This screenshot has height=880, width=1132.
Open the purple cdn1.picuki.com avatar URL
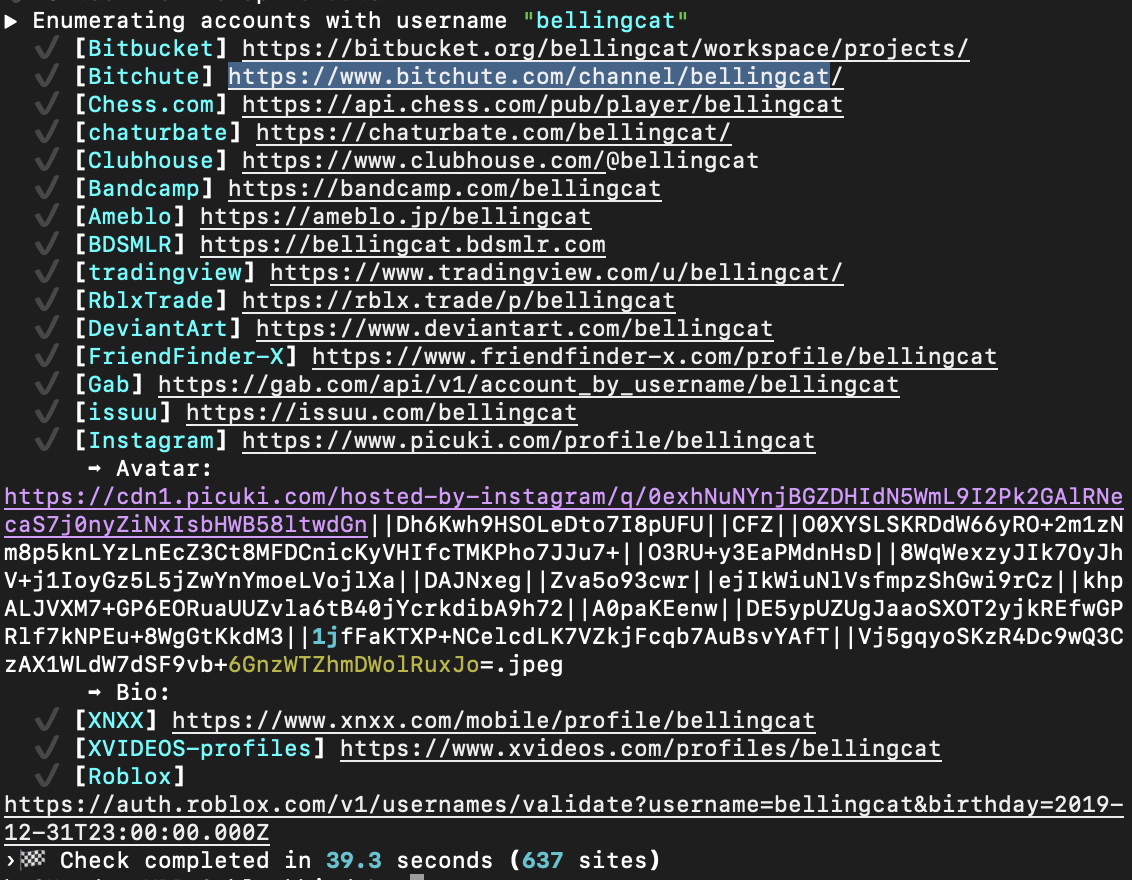click(x=563, y=510)
